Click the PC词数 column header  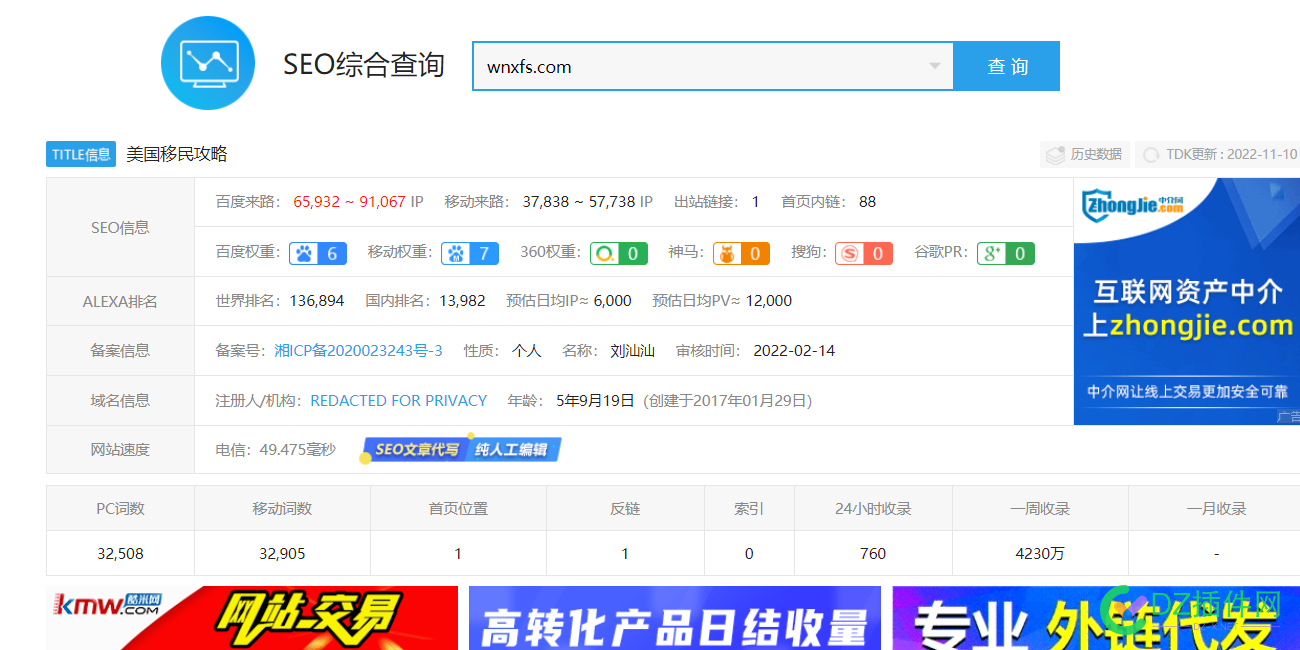click(121, 509)
